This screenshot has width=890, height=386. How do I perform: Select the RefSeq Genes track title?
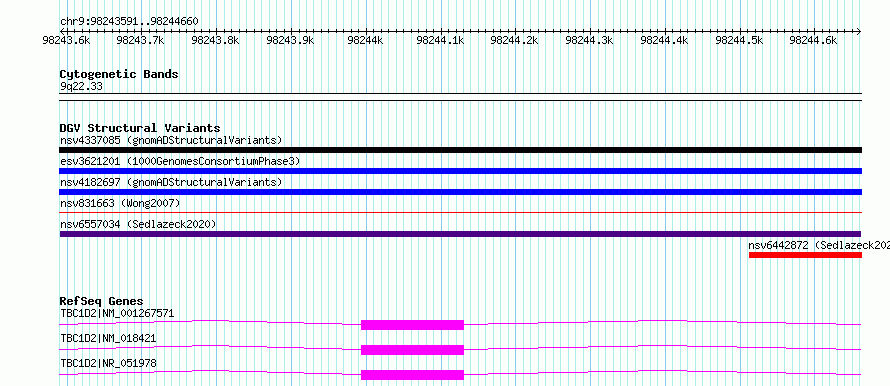click(102, 301)
